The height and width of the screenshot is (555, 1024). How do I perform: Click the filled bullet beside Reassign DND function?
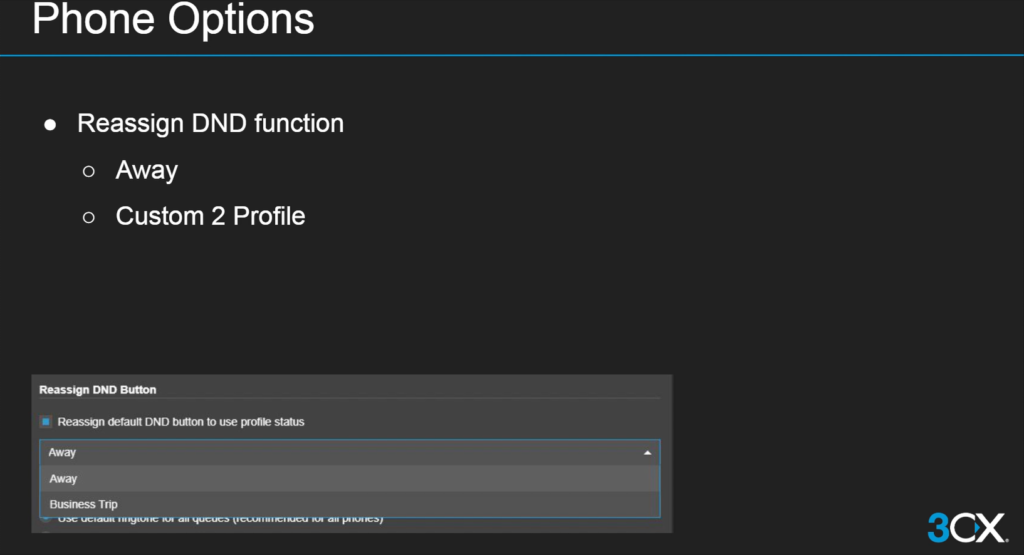[x=50, y=125]
